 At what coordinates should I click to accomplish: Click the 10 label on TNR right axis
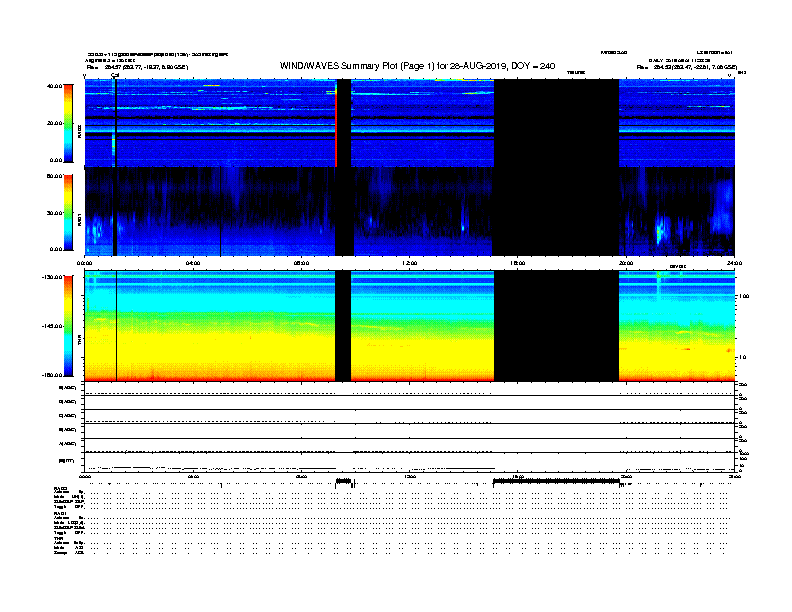click(x=742, y=357)
